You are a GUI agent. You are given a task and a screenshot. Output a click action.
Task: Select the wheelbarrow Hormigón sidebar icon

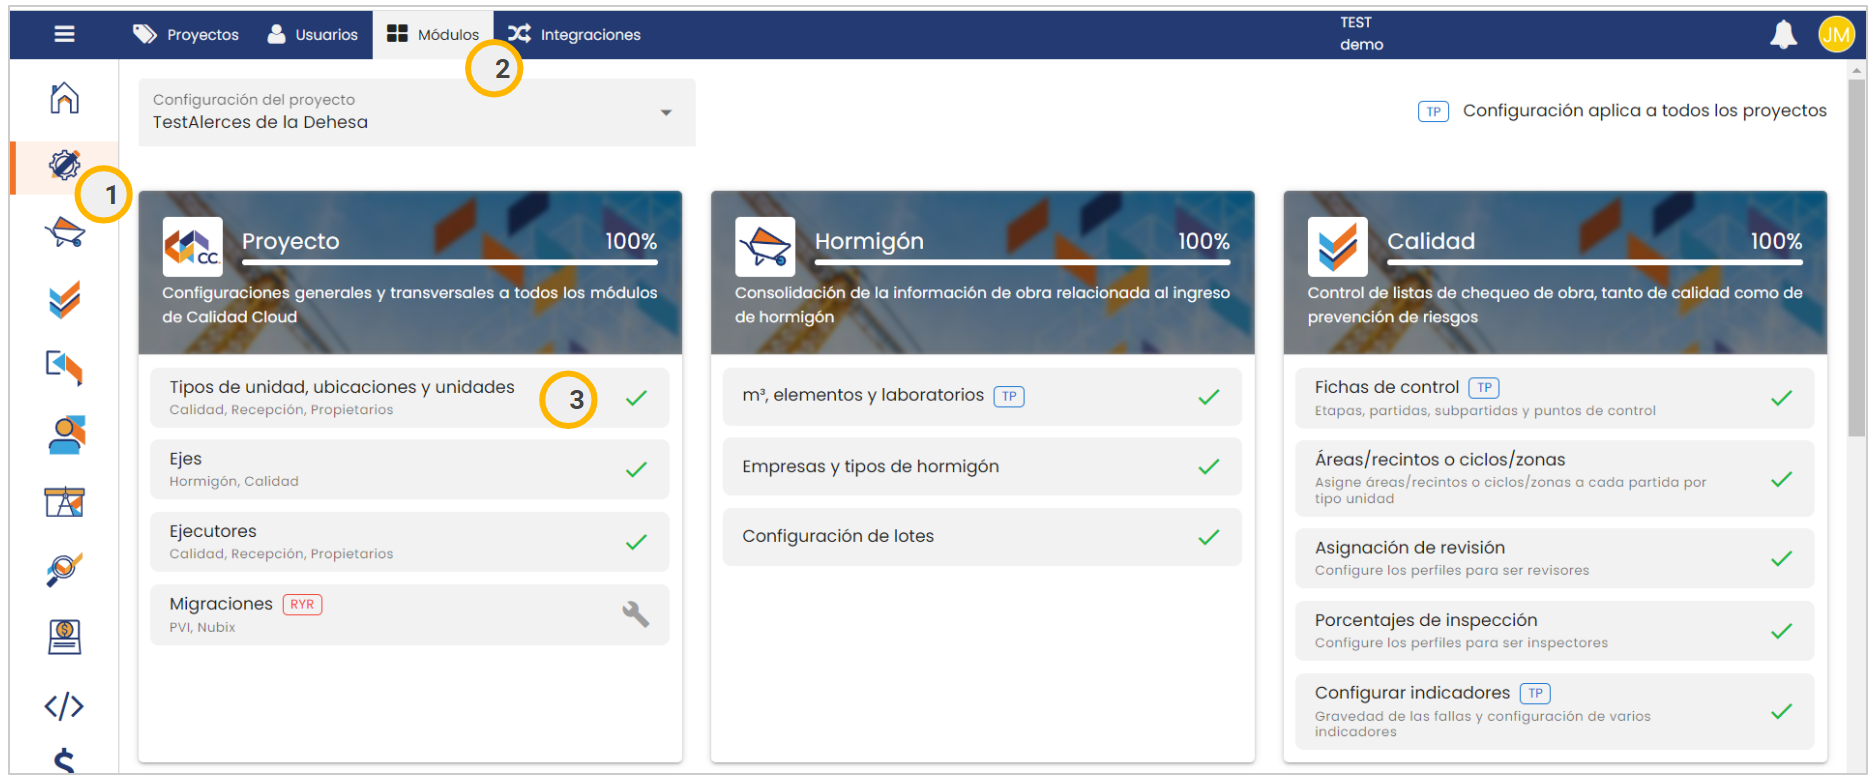pyautogui.click(x=64, y=233)
